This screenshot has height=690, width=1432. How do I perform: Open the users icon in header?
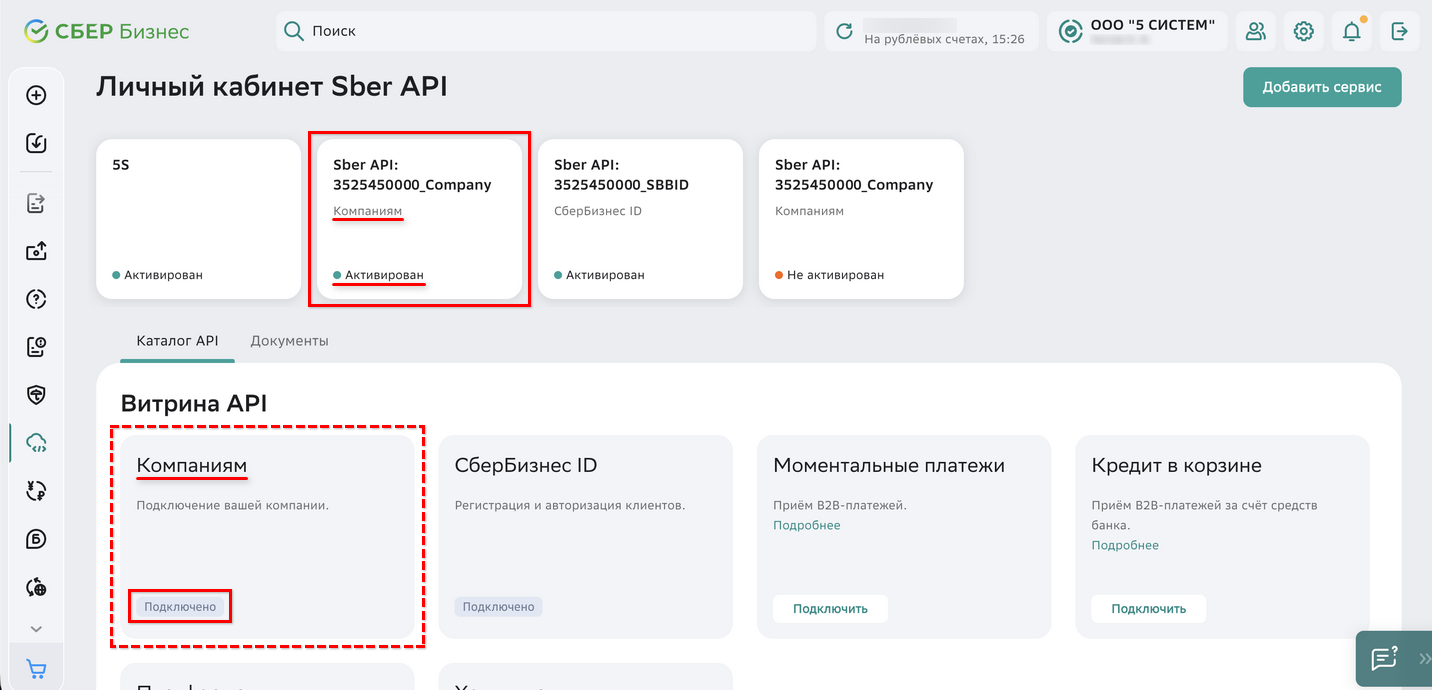[x=1255, y=31]
